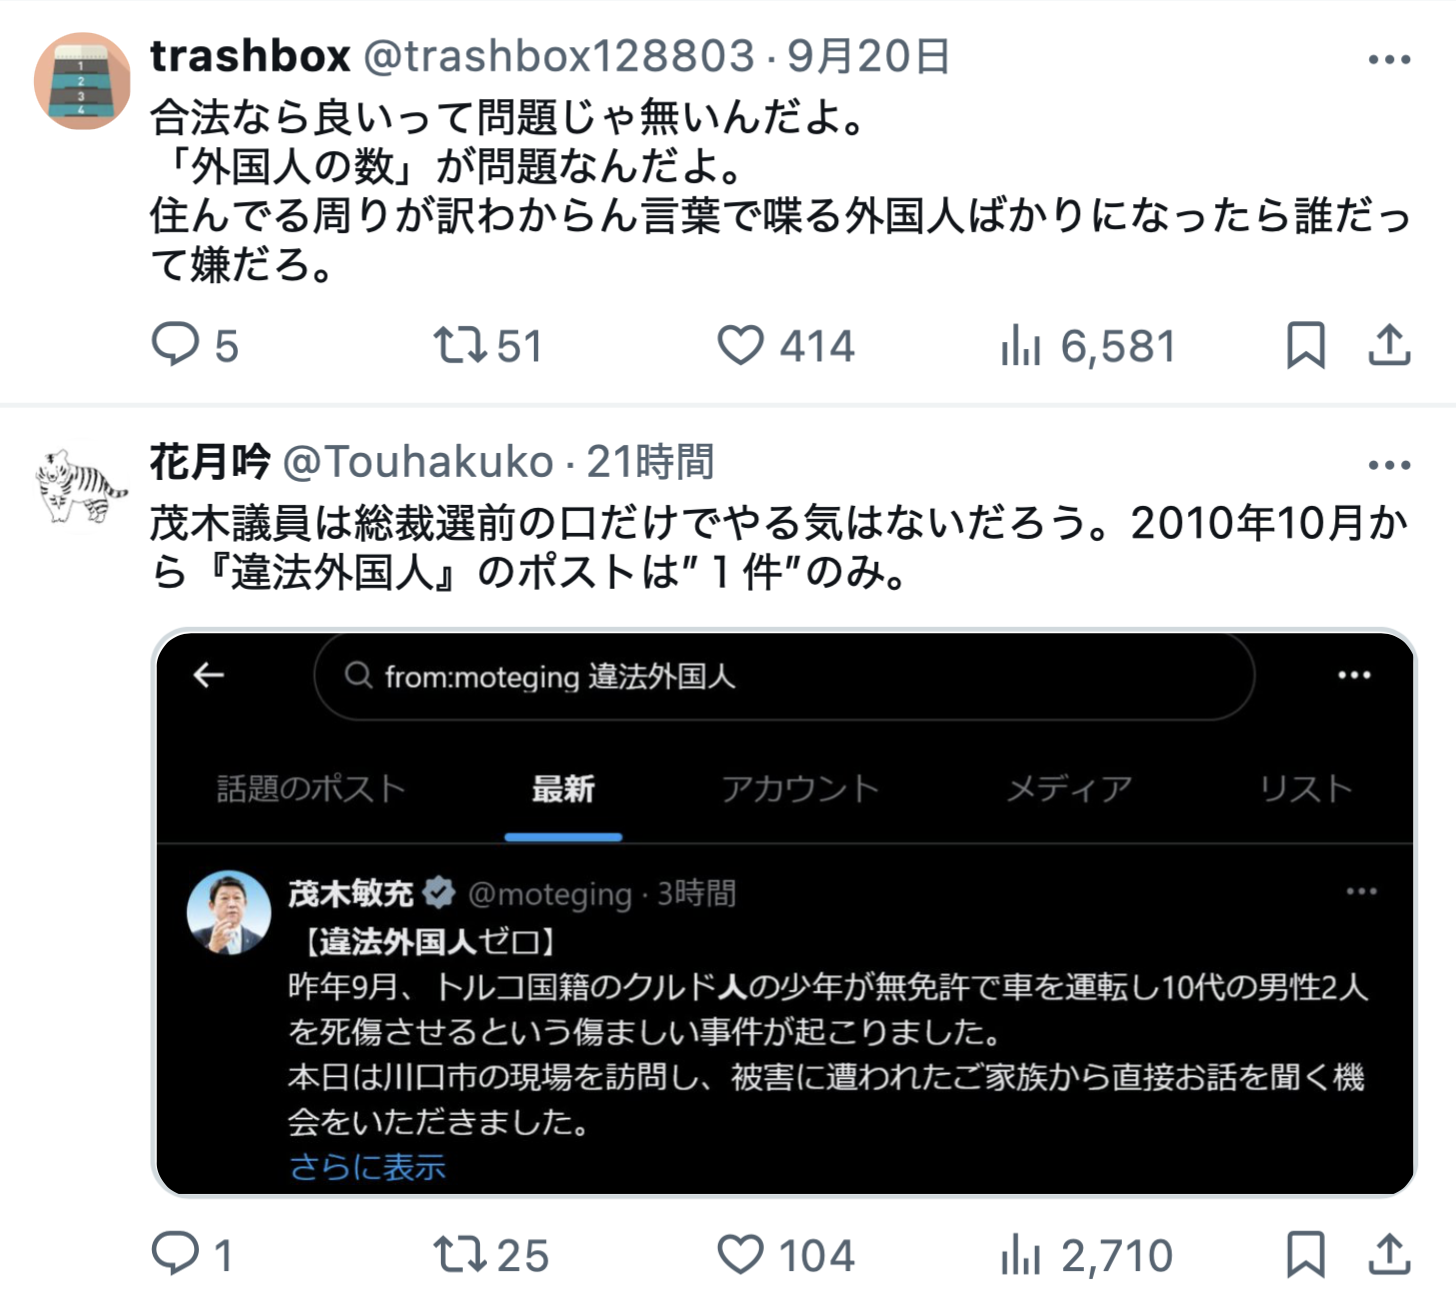
Task: Open more options for 花月吟's post
Action: (1389, 465)
